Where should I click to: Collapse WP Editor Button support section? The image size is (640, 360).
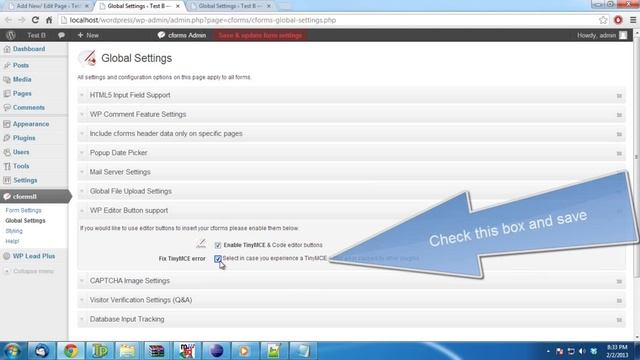[x=351, y=210]
